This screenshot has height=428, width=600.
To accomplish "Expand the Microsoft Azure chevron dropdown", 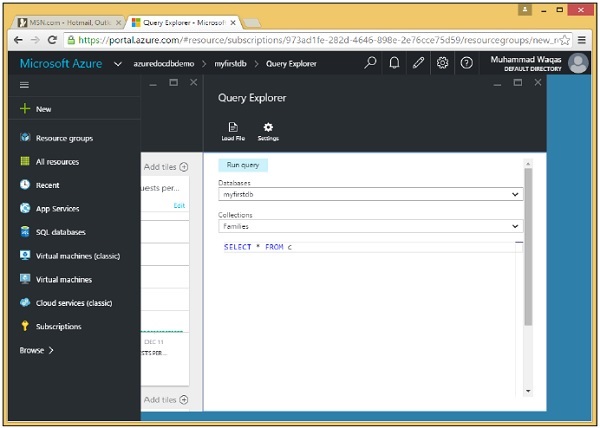I will (118, 63).
